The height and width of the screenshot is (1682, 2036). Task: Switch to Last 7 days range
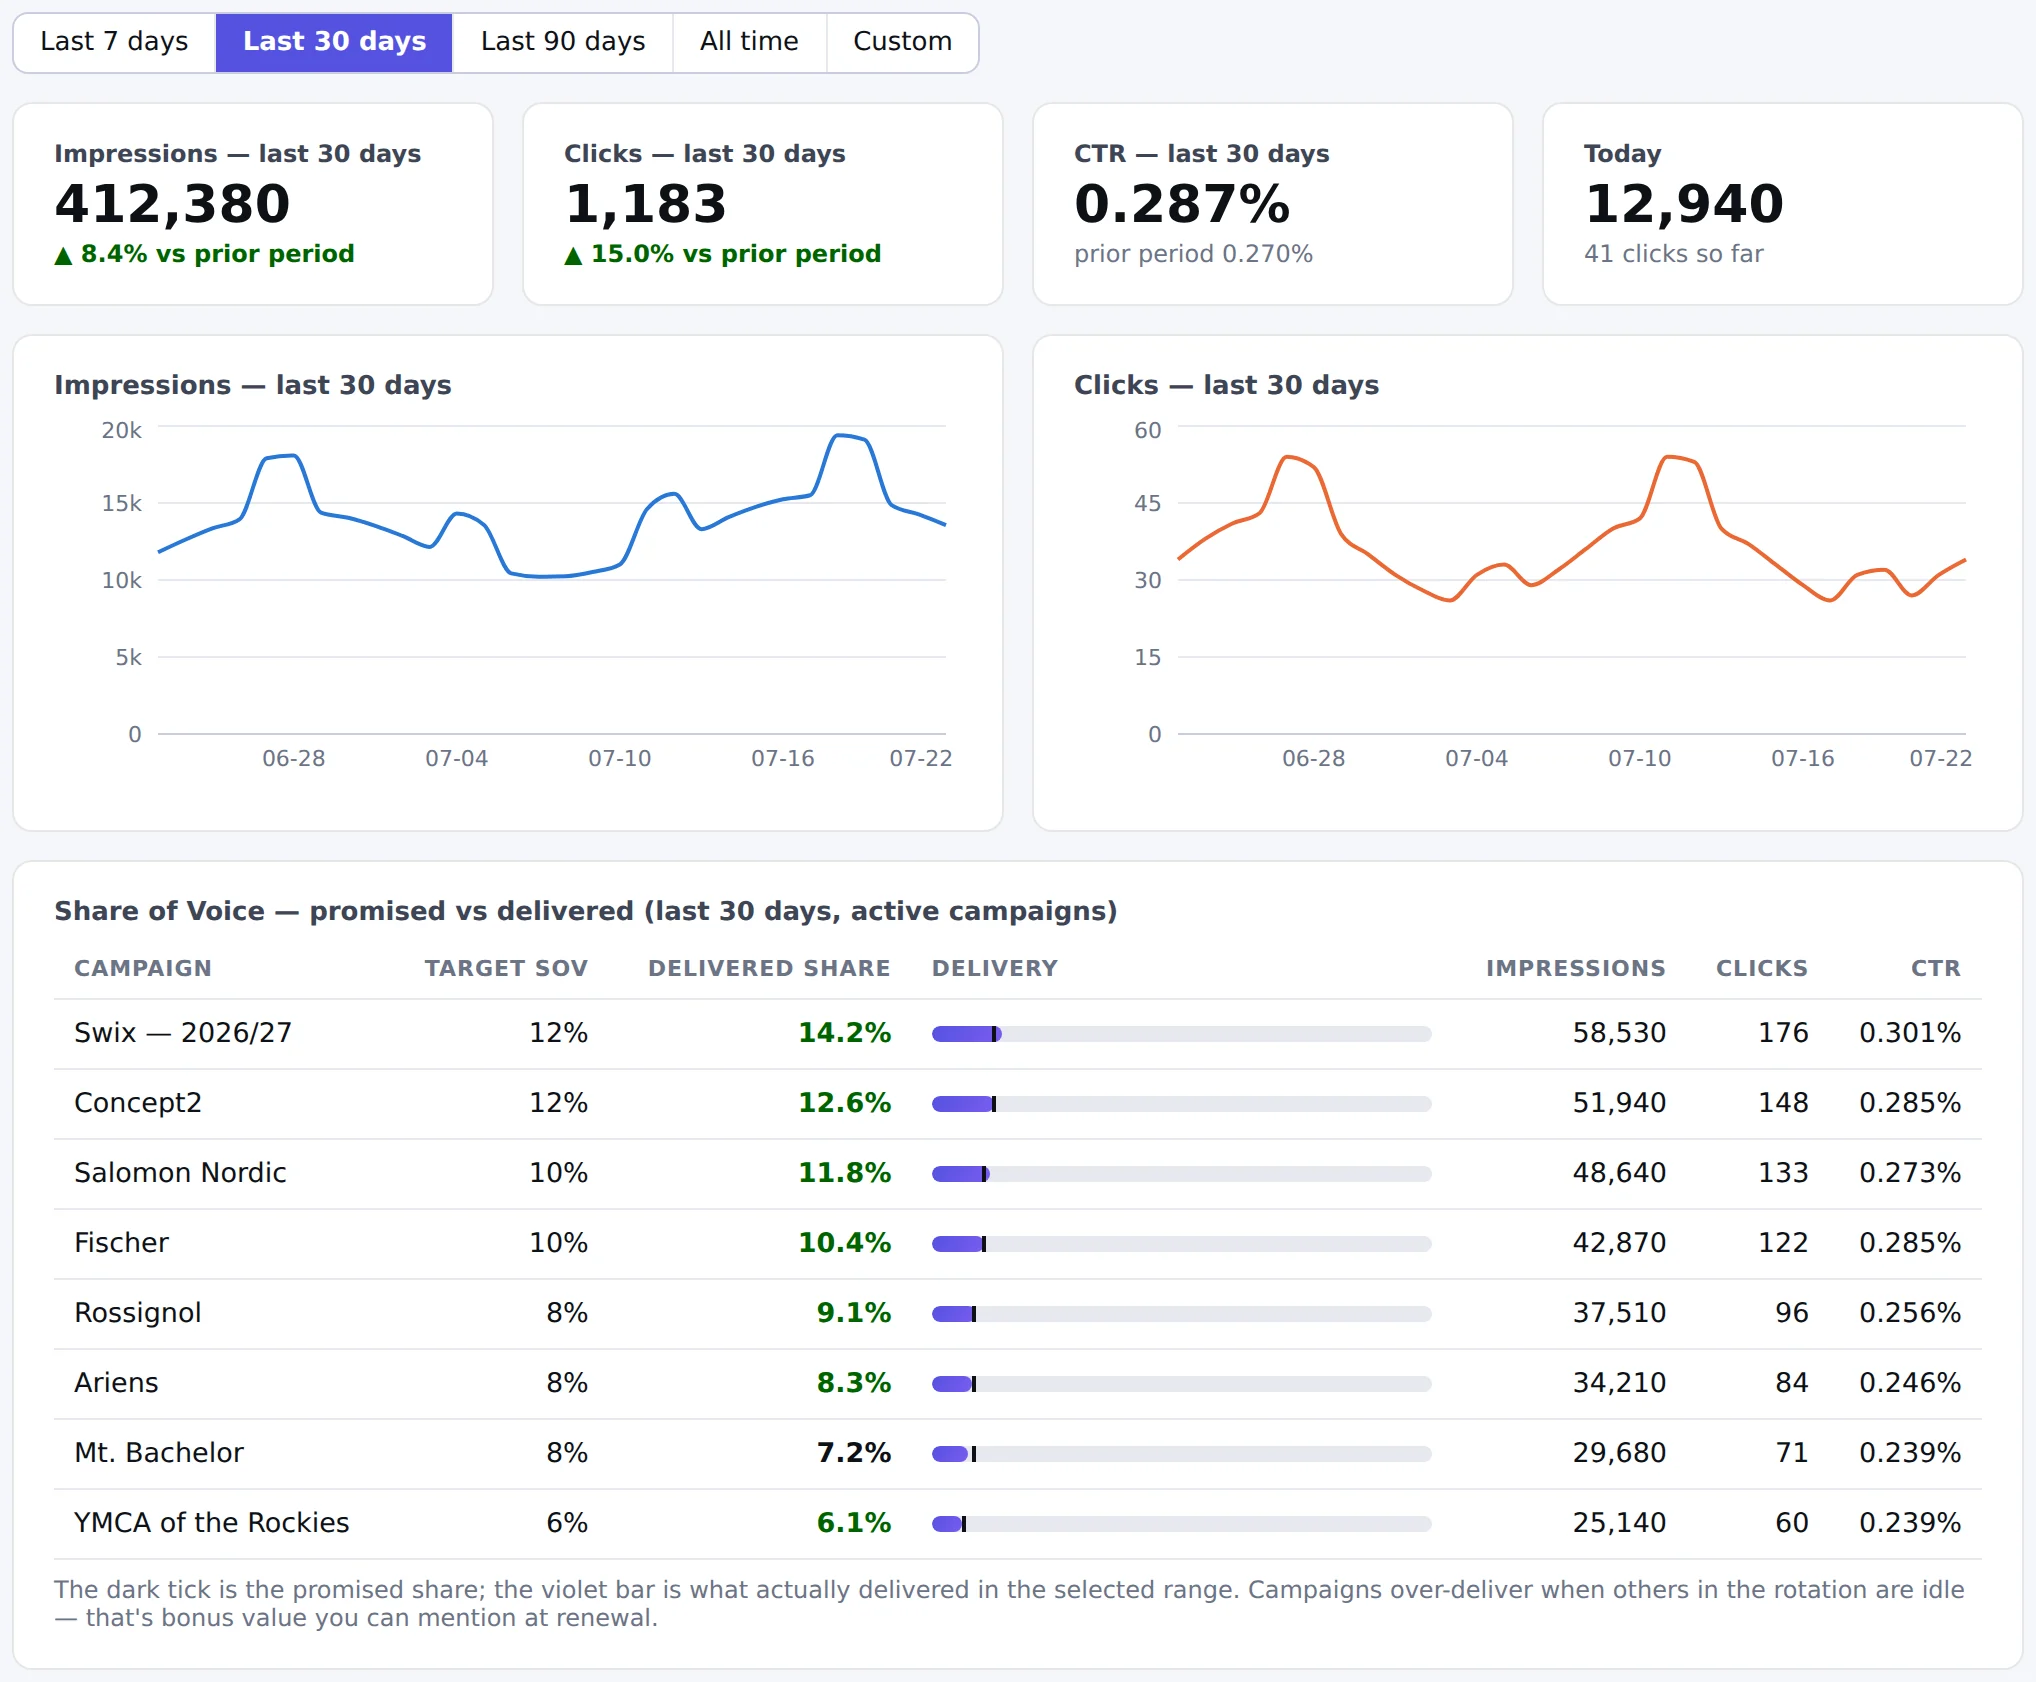[114, 42]
